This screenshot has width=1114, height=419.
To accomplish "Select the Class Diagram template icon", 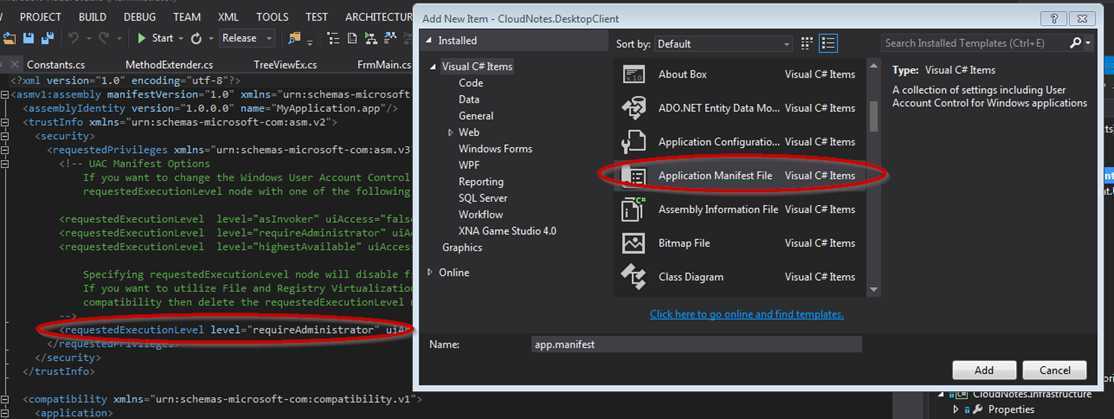I will [x=633, y=277].
